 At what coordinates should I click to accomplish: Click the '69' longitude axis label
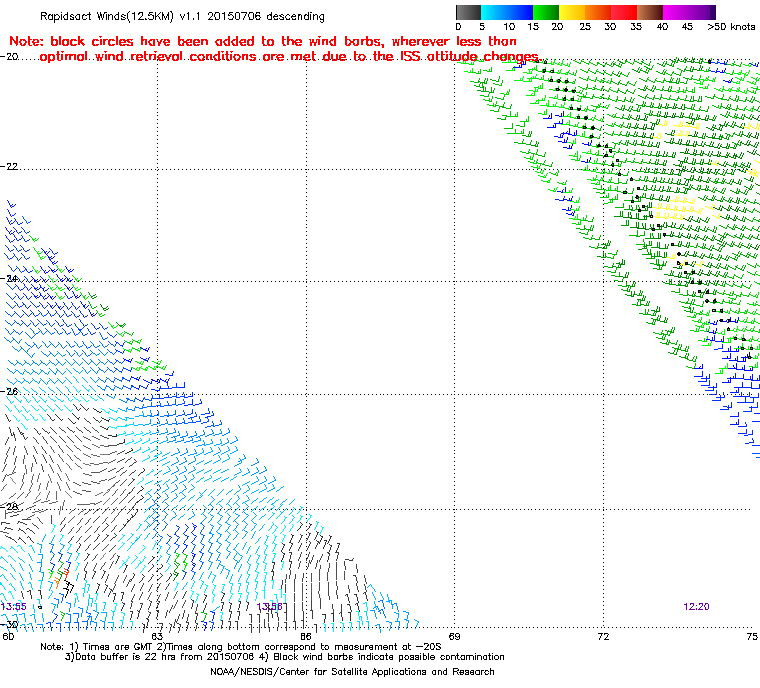pos(455,637)
